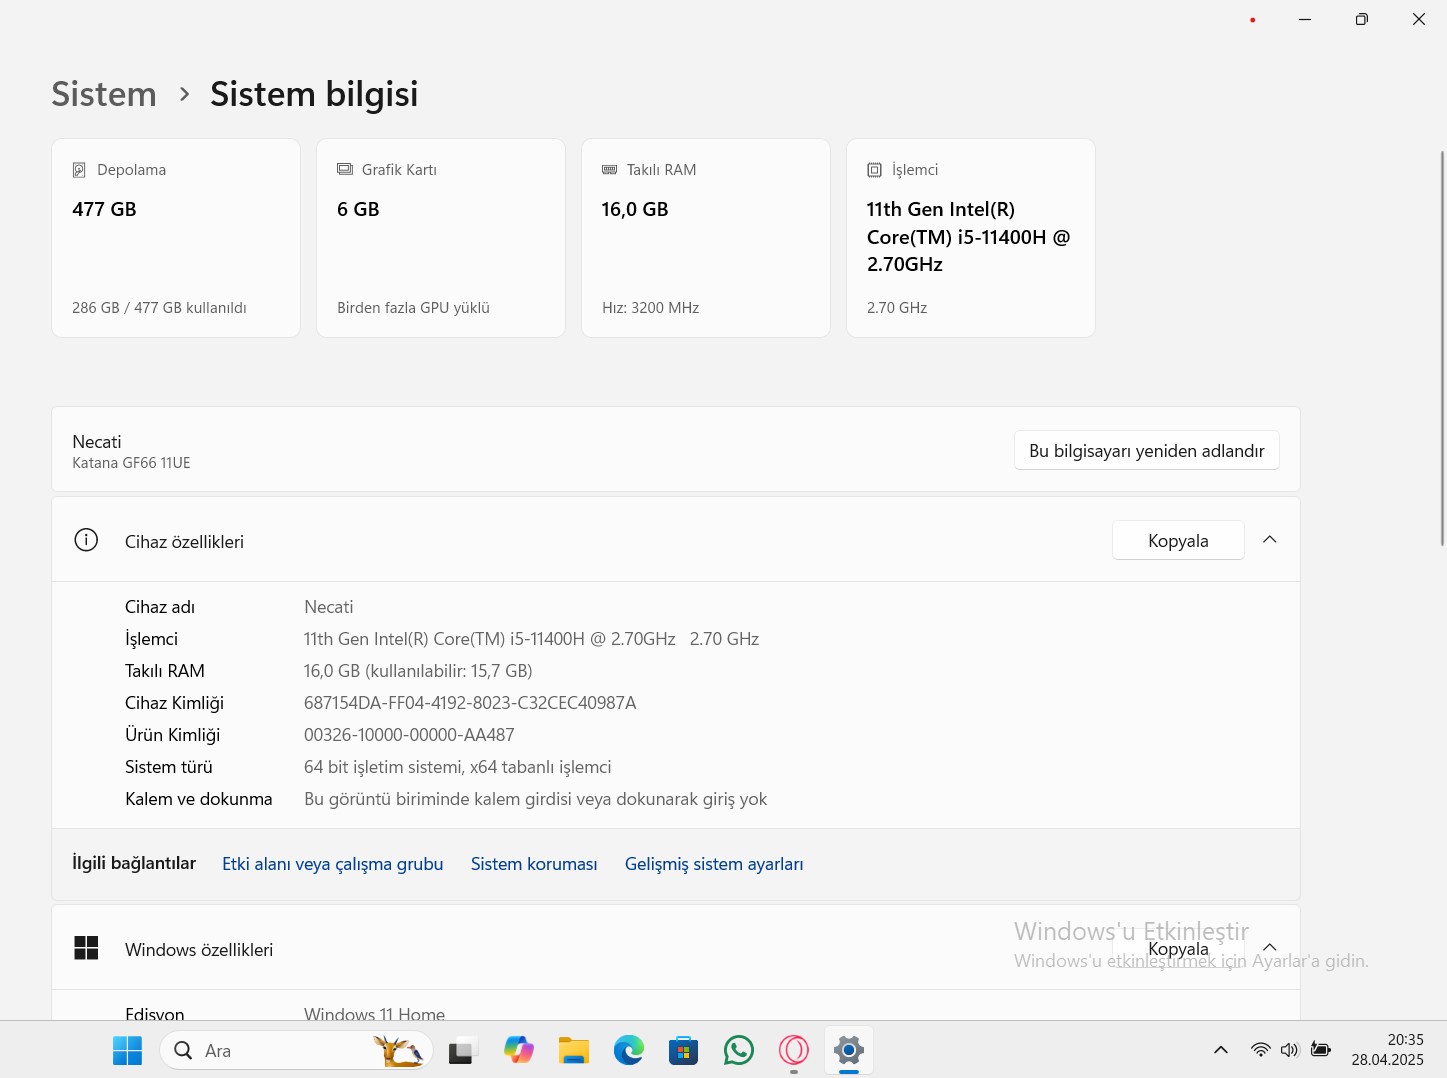Show hidden system tray icons
The width and height of the screenshot is (1447, 1078).
[1221, 1049]
